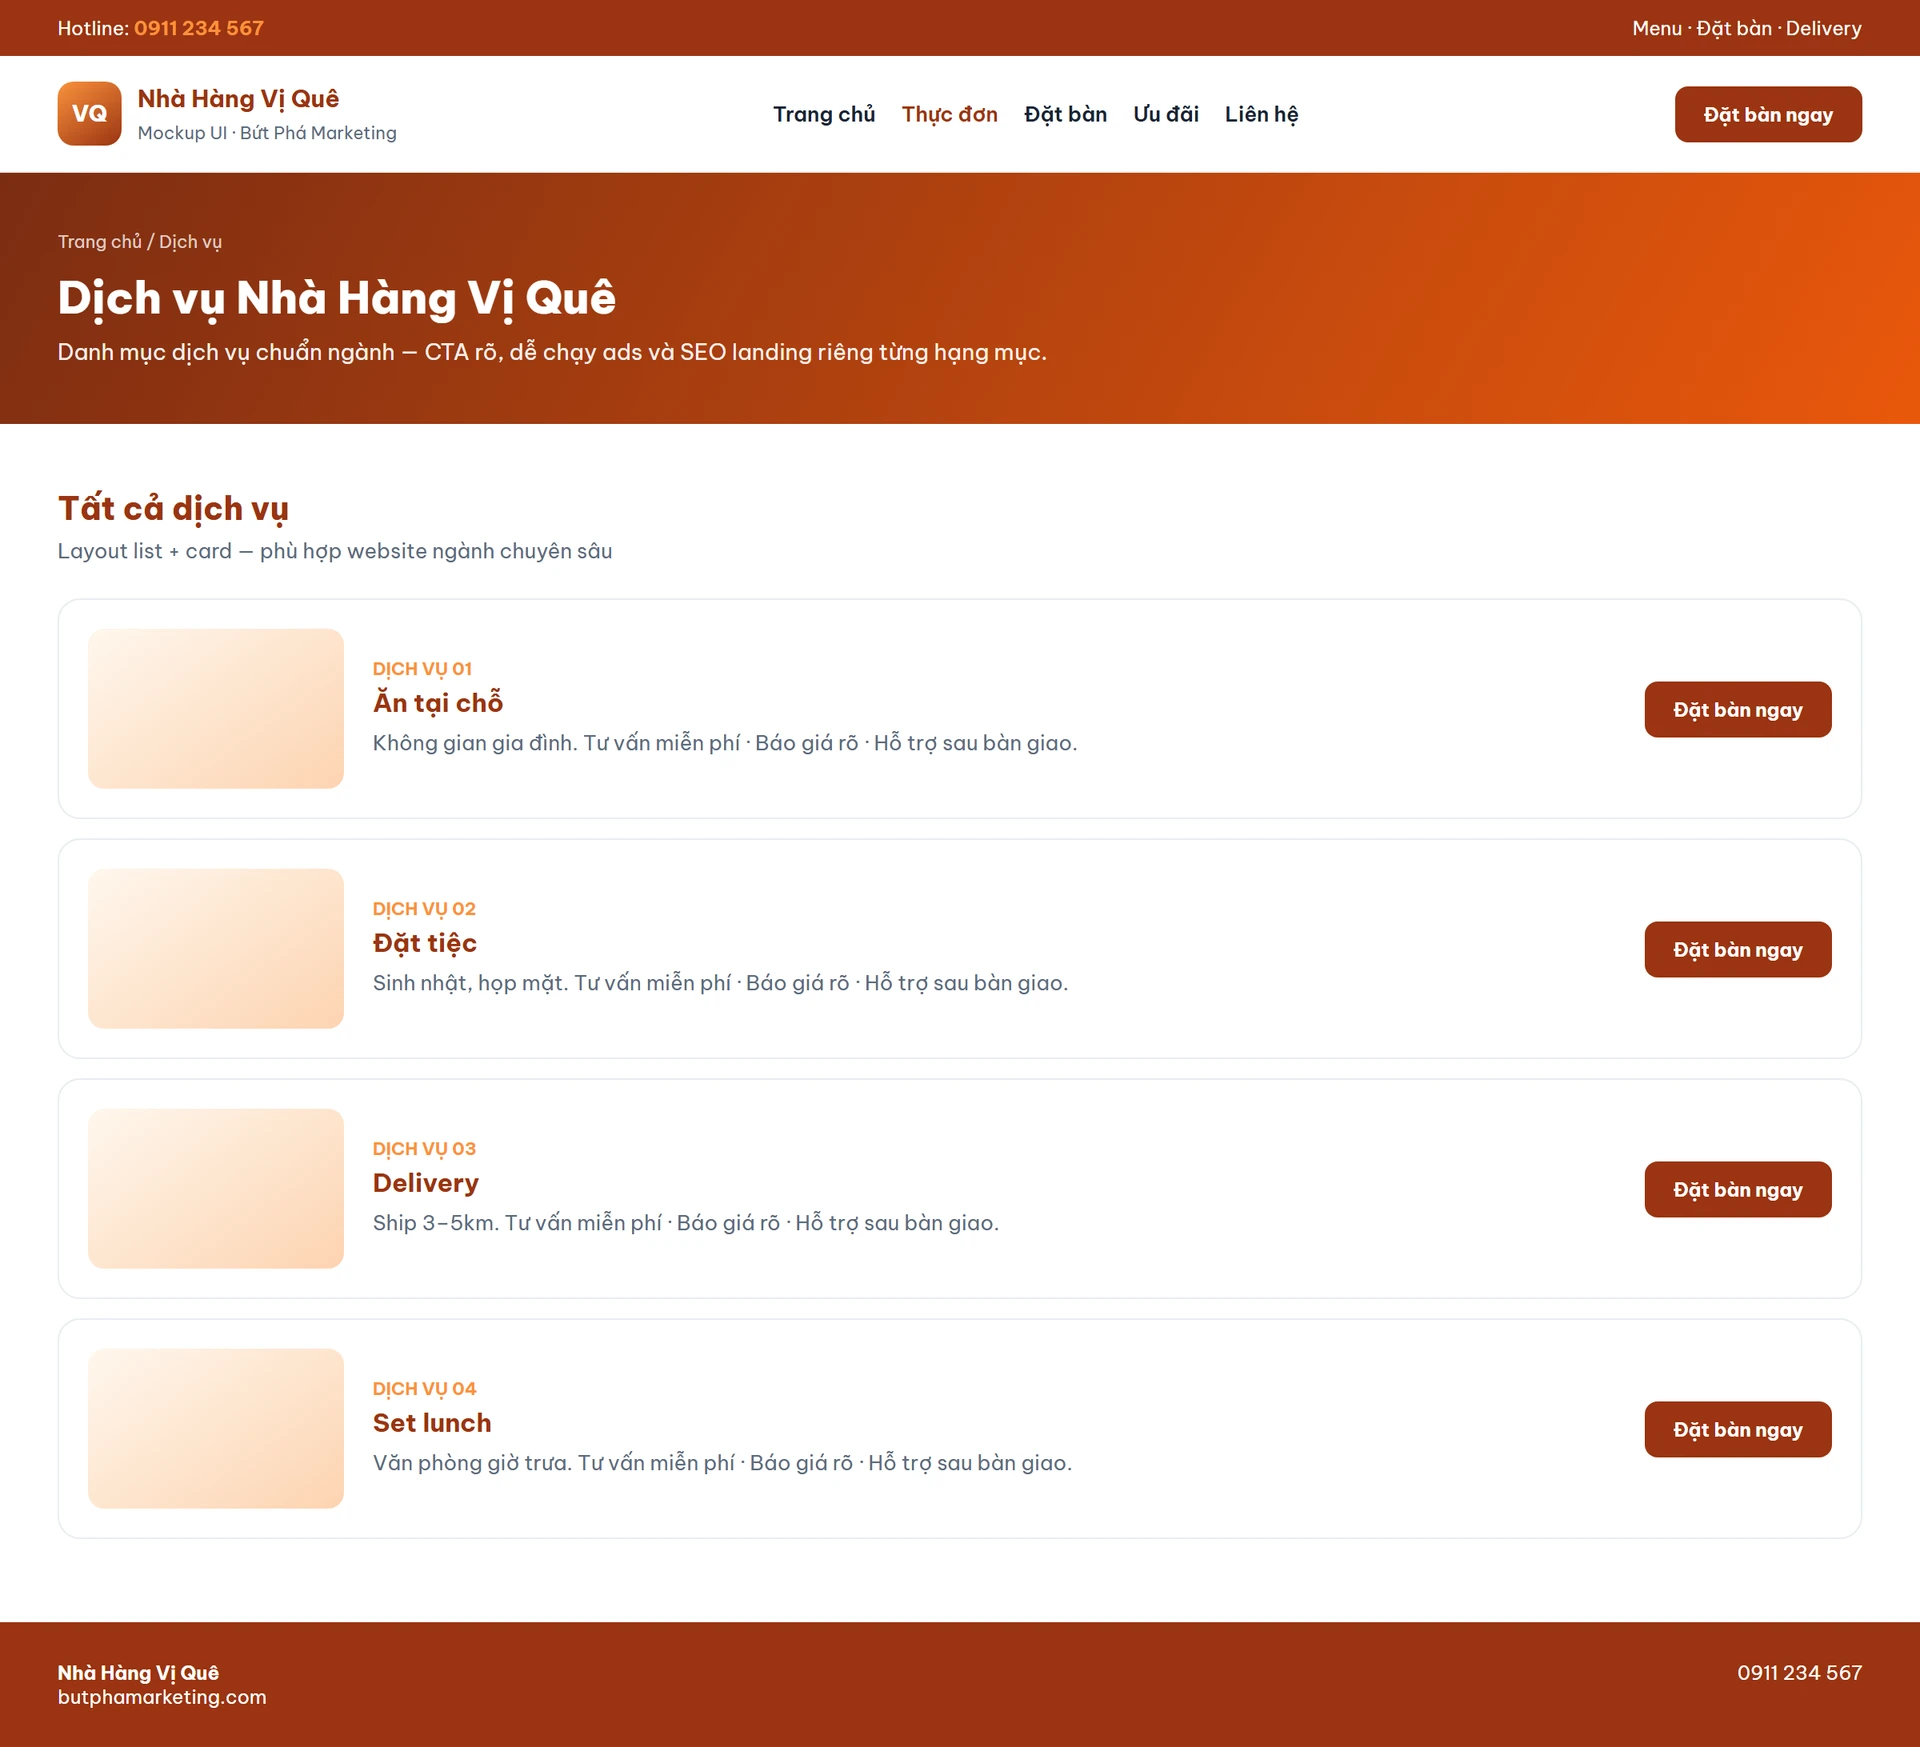Click the Set lunch service title
This screenshot has height=1747, width=1920.
(432, 1423)
